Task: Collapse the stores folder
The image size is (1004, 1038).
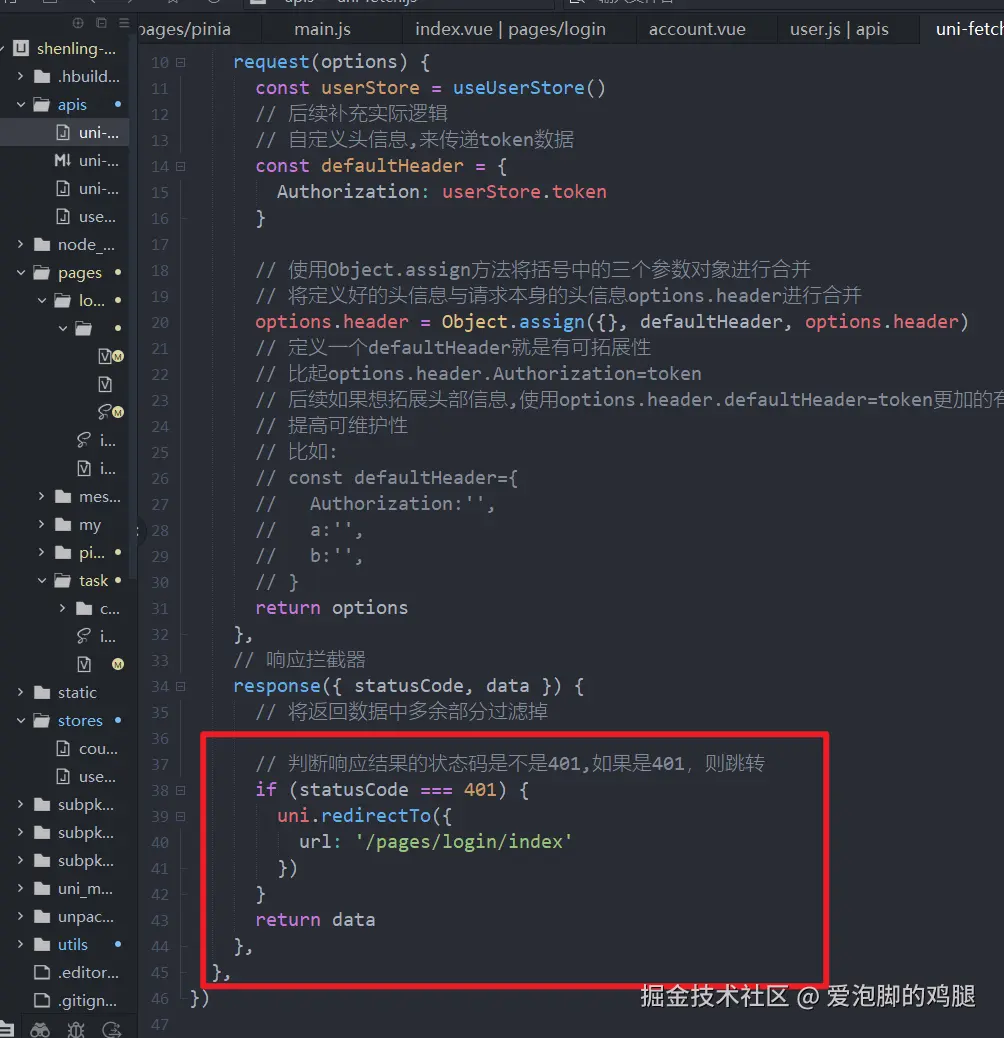Action: tap(21, 720)
